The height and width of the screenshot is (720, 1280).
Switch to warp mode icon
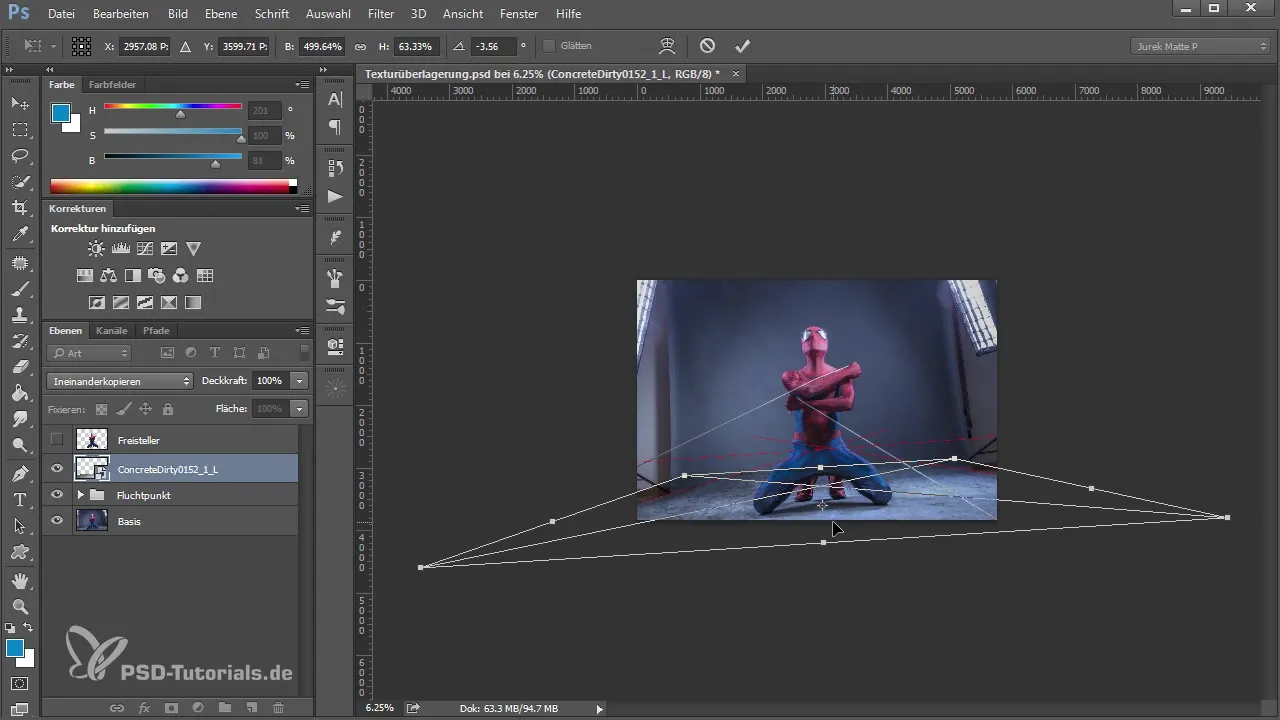pyautogui.click(x=667, y=46)
